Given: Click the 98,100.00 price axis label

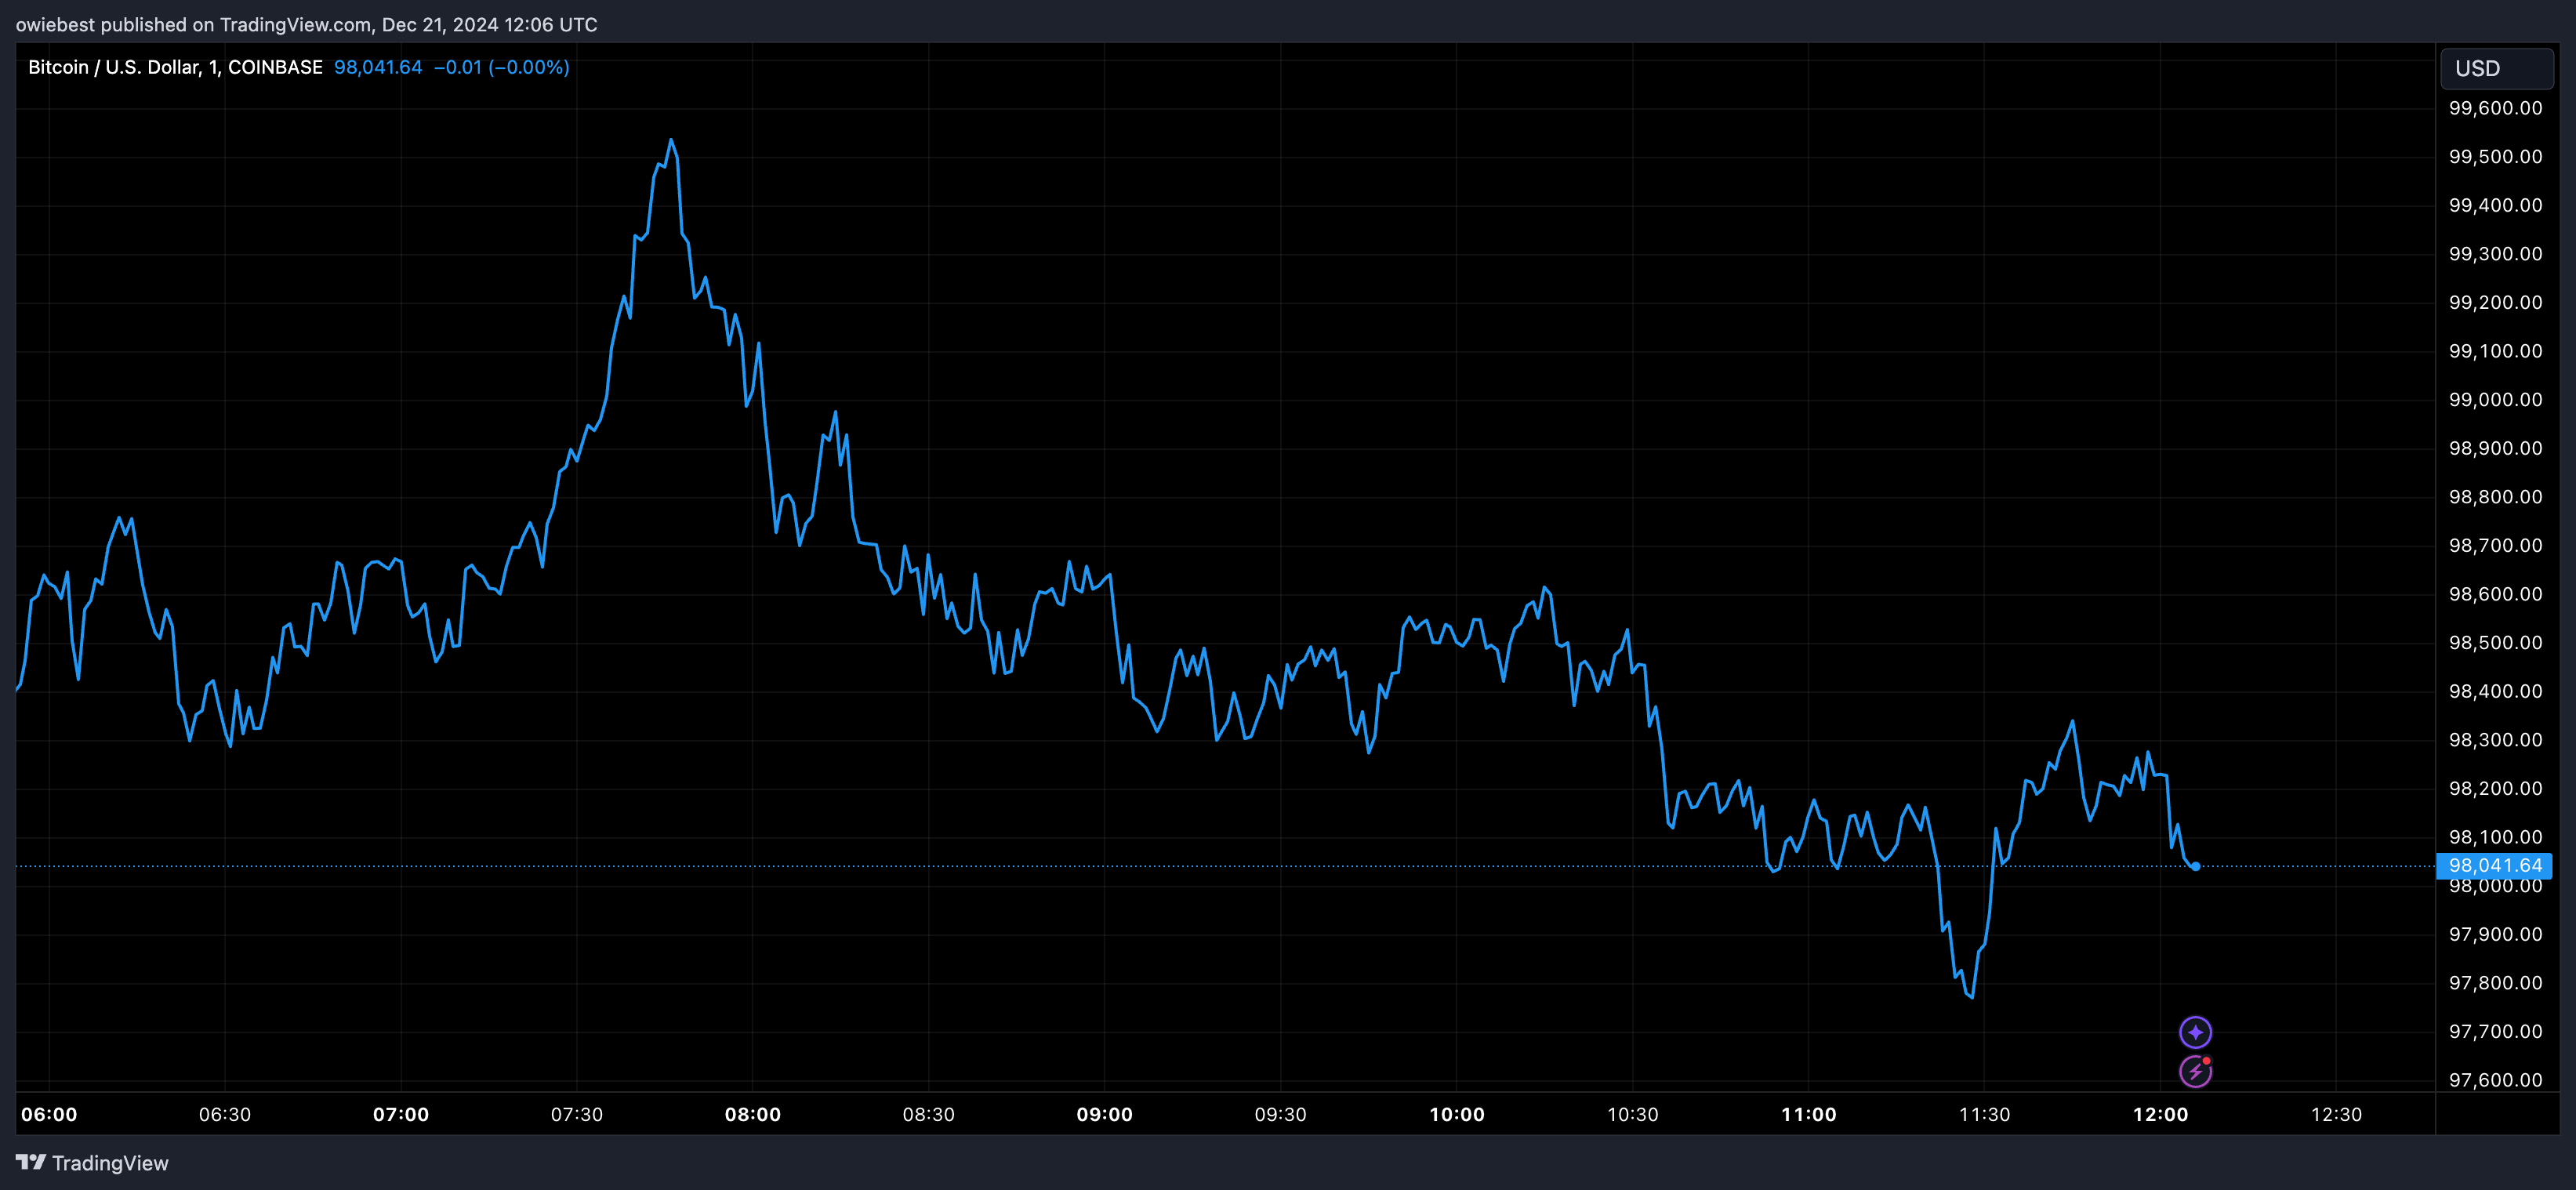Looking at the screenshot, I should 2495,837.
